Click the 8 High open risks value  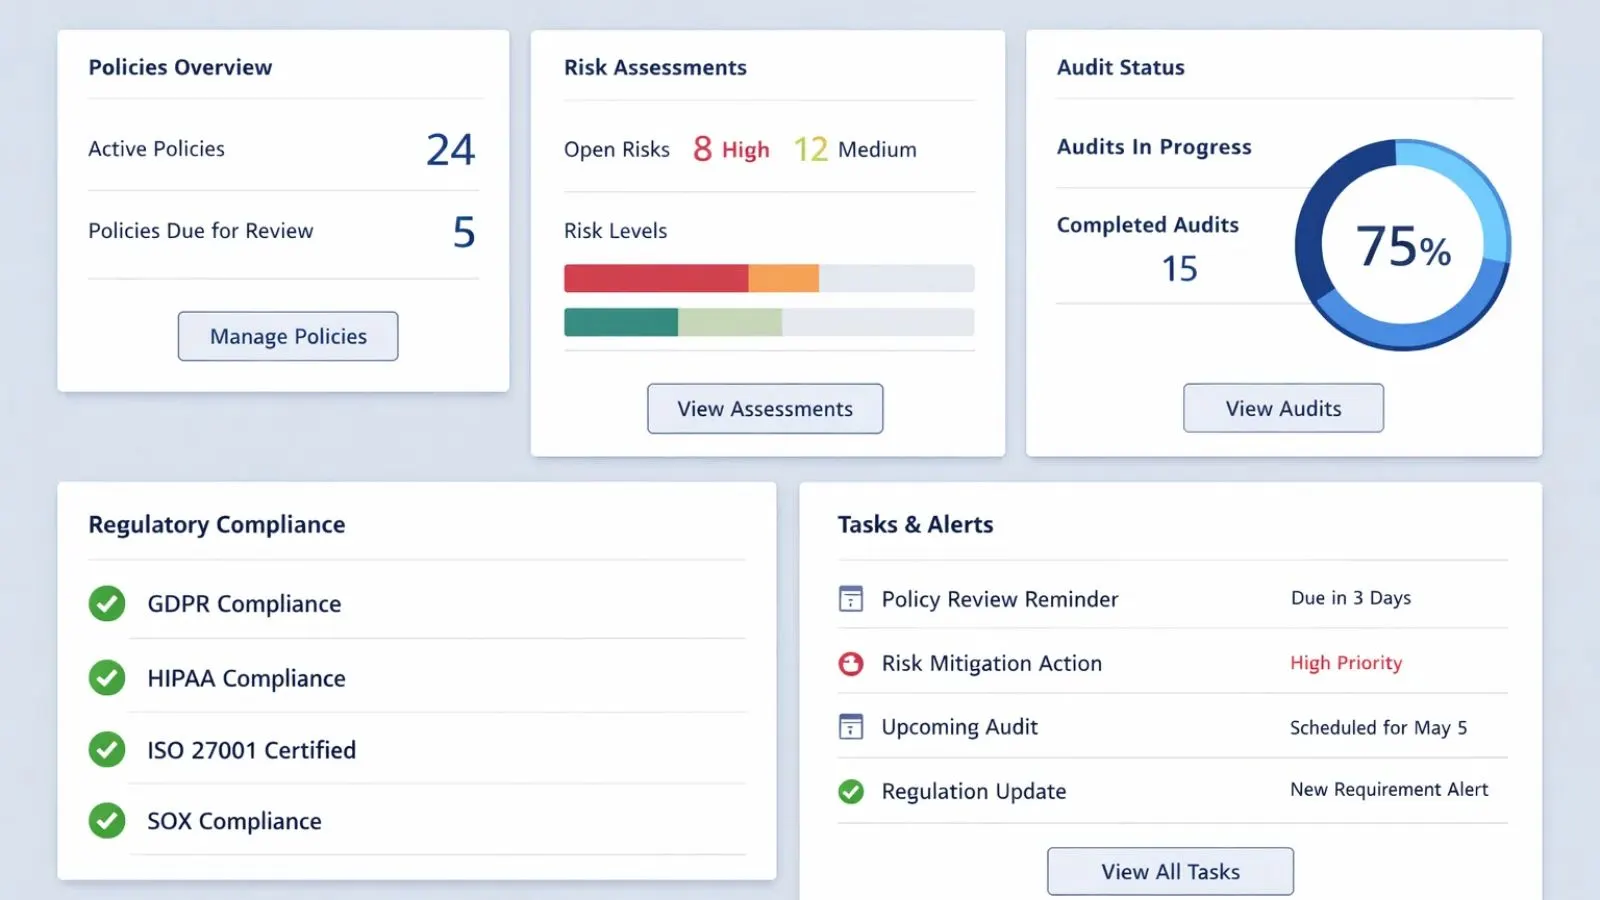pyautogui.click(x=731, y=149)
